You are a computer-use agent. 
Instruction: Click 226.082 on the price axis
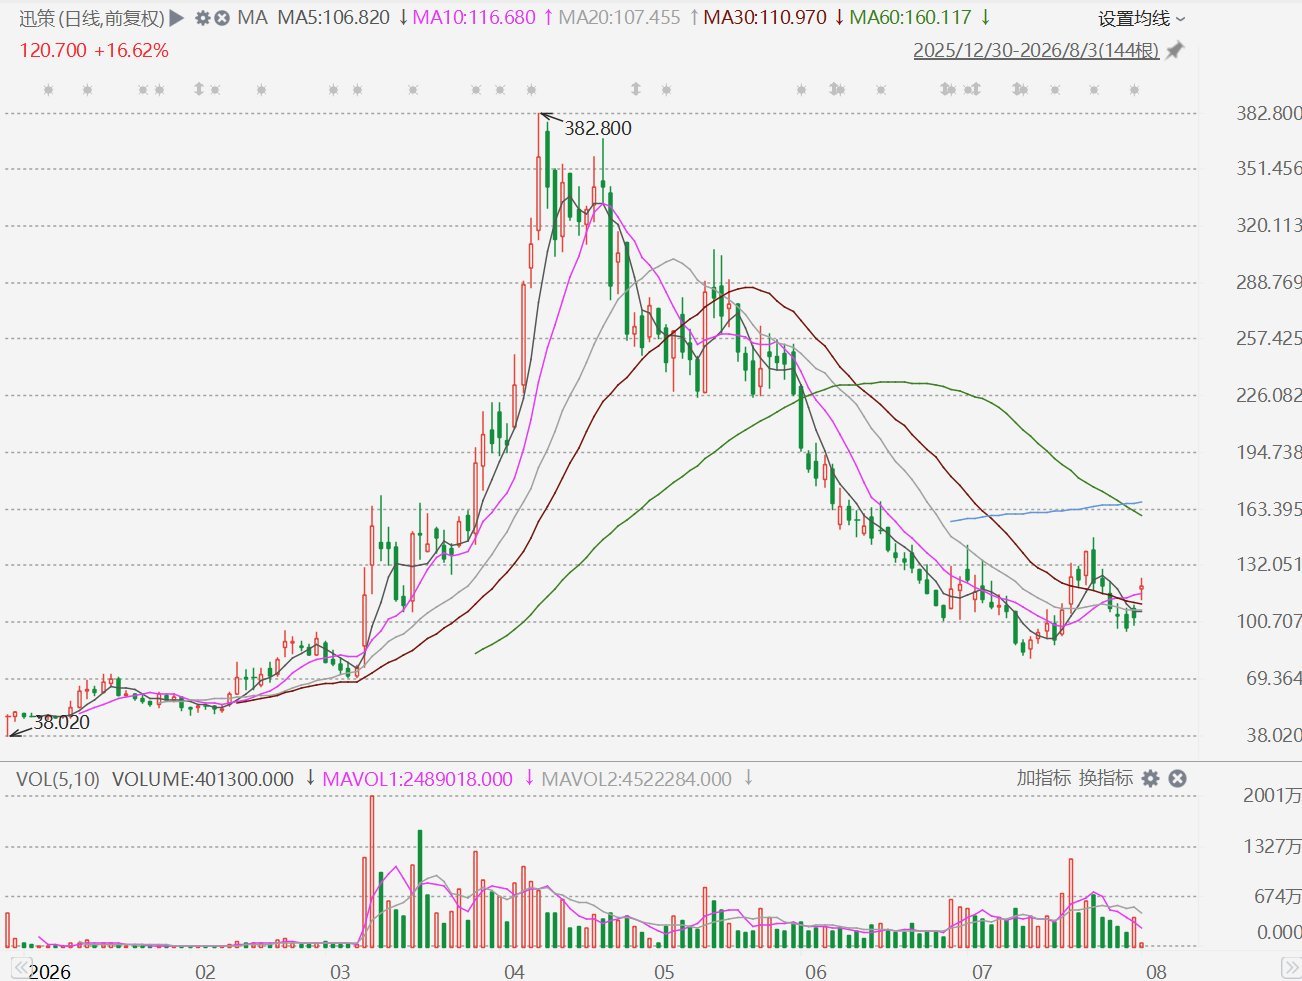click(1269, 395)
